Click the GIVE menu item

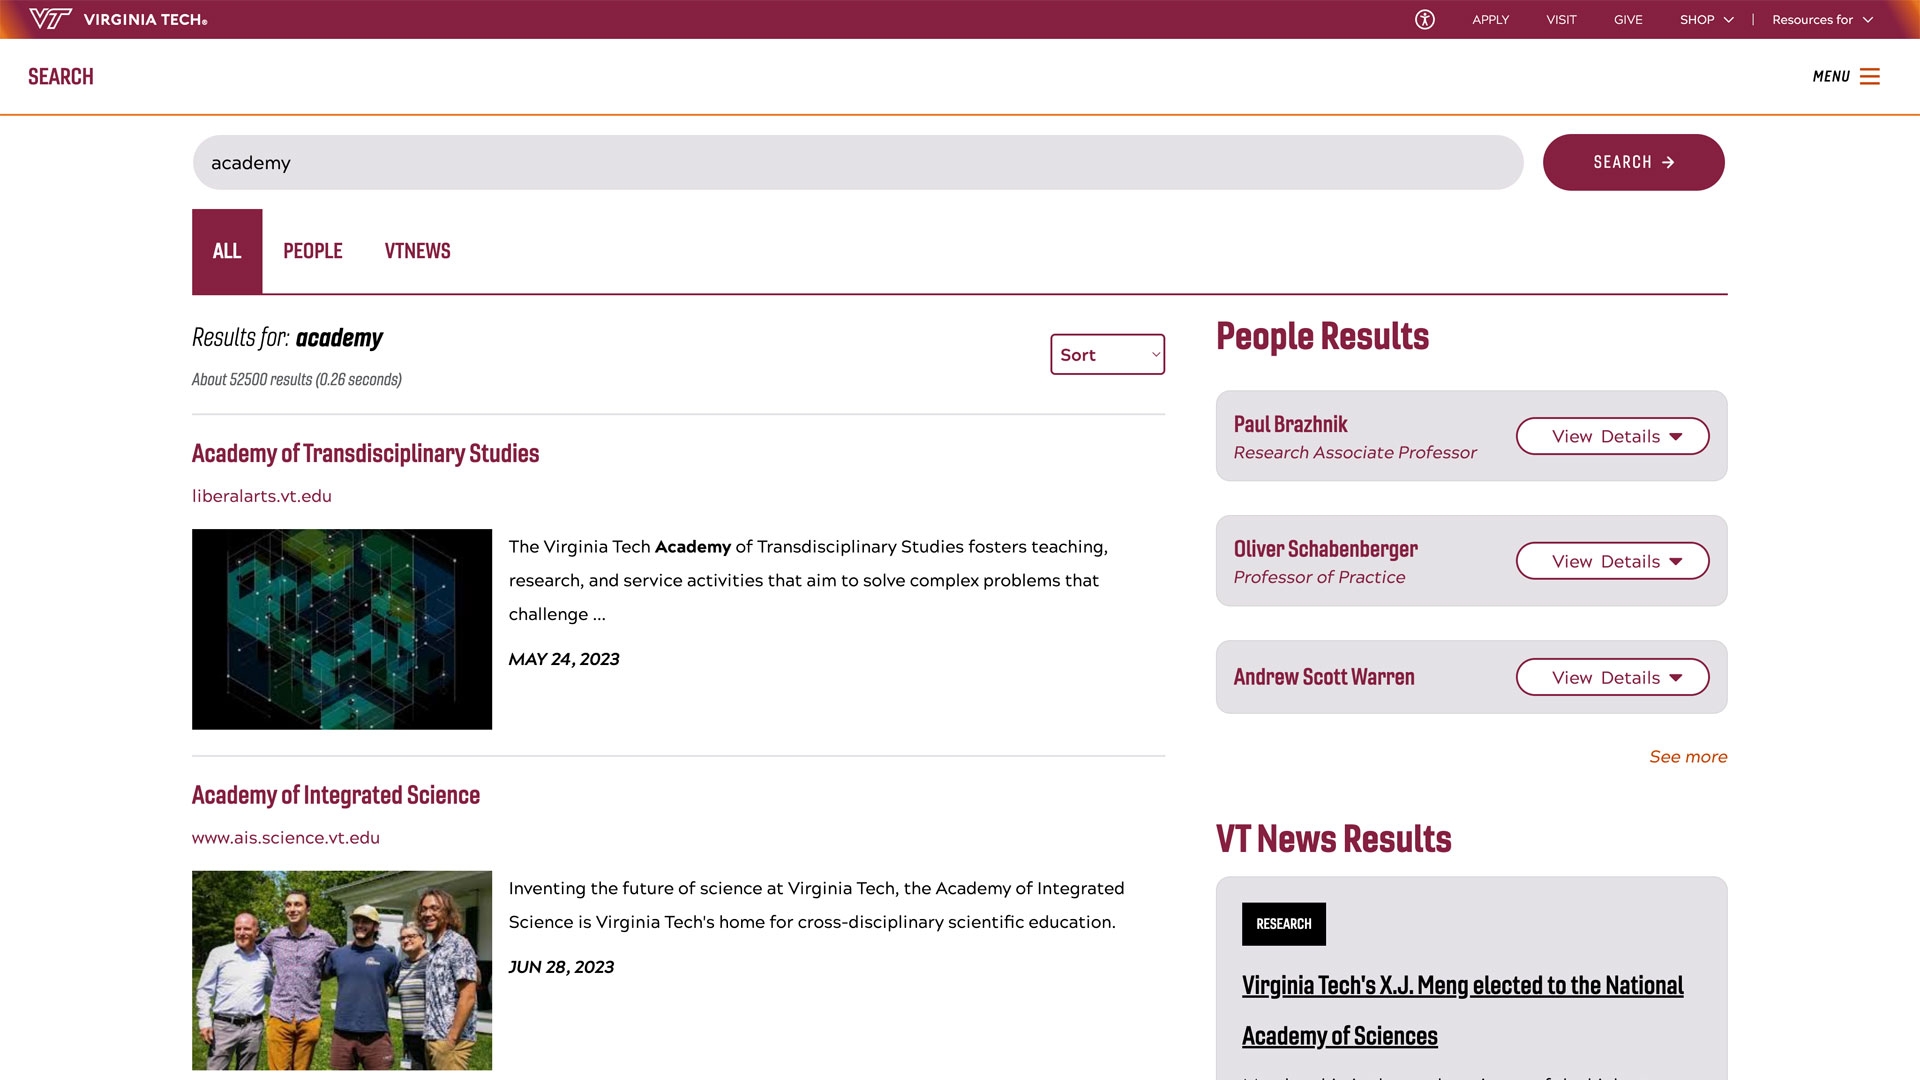coord(1627,19)
